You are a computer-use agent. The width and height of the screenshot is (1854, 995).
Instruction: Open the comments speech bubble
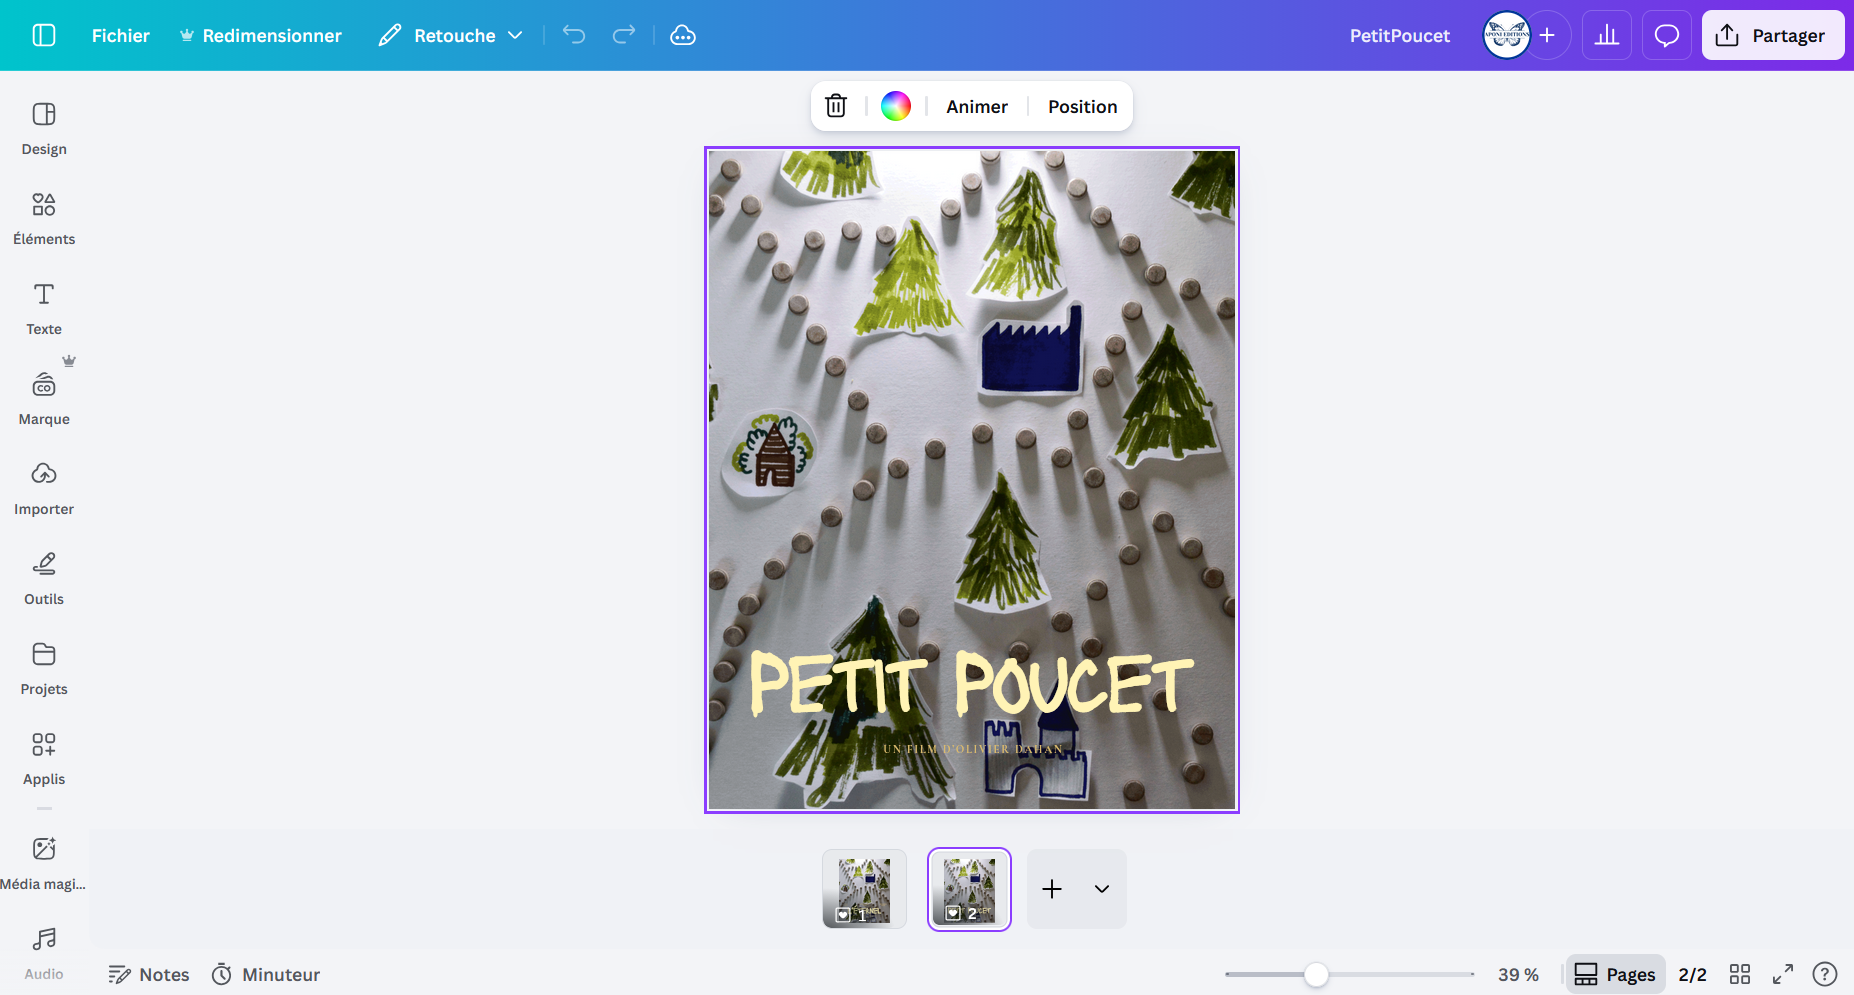(1667, 35)
